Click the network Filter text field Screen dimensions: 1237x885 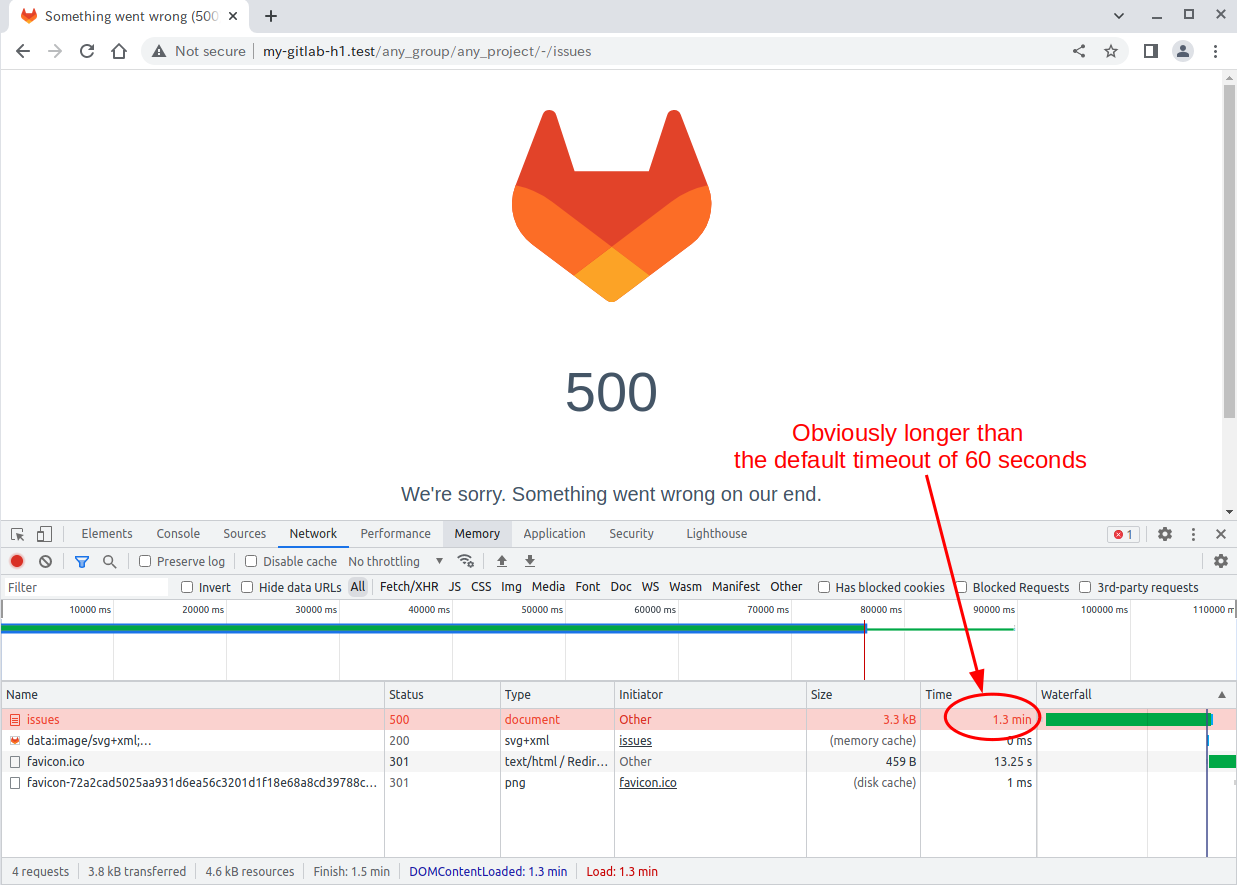pyautogui.click(x=85, y=587)
